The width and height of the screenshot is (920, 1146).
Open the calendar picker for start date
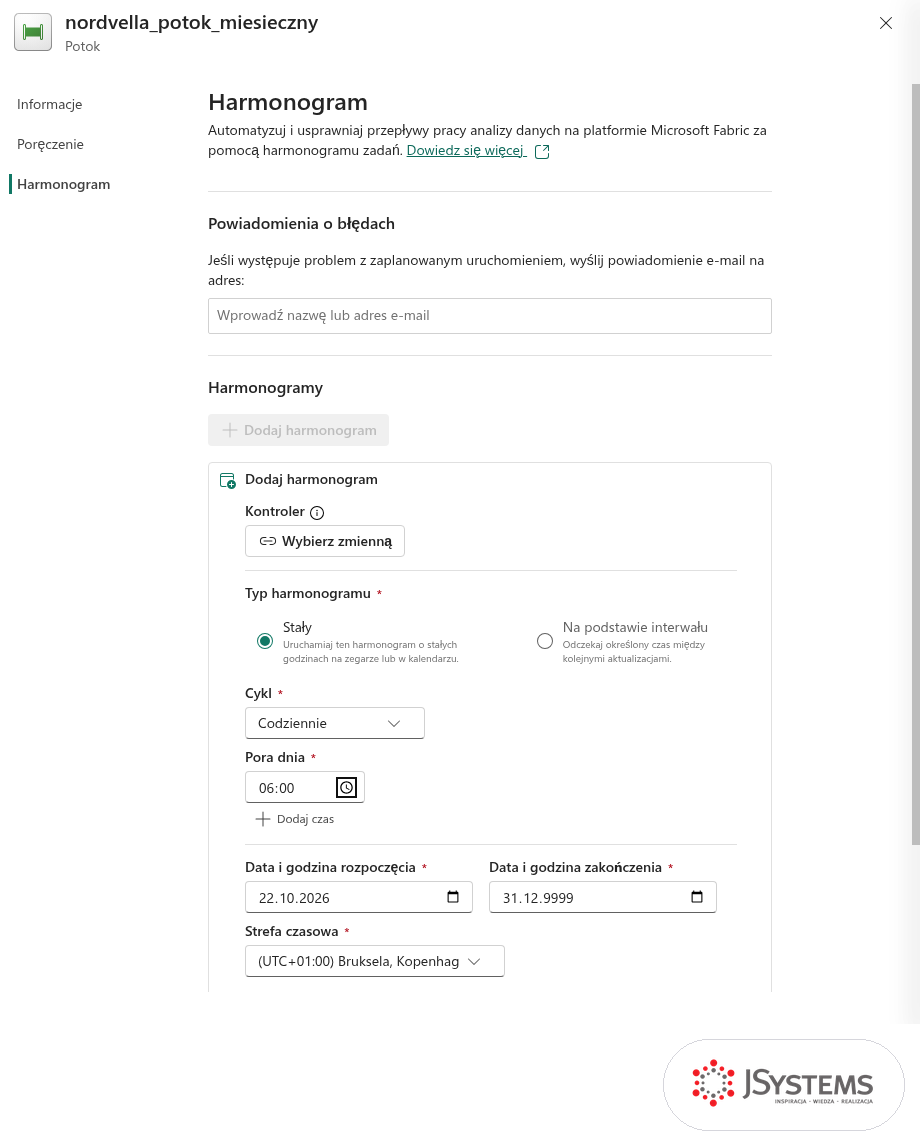453,897
